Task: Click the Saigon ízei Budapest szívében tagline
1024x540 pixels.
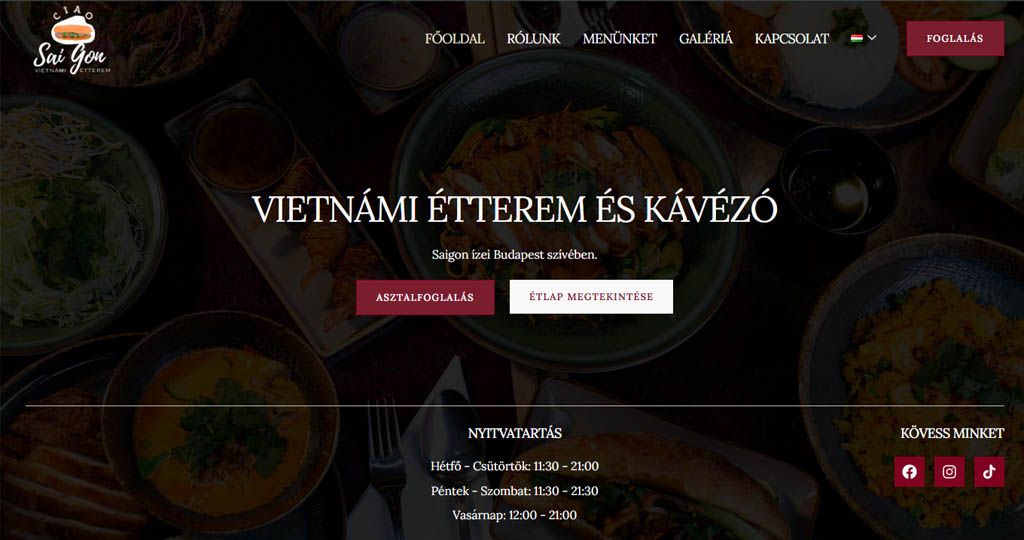Action: click(x=515, y=255)
